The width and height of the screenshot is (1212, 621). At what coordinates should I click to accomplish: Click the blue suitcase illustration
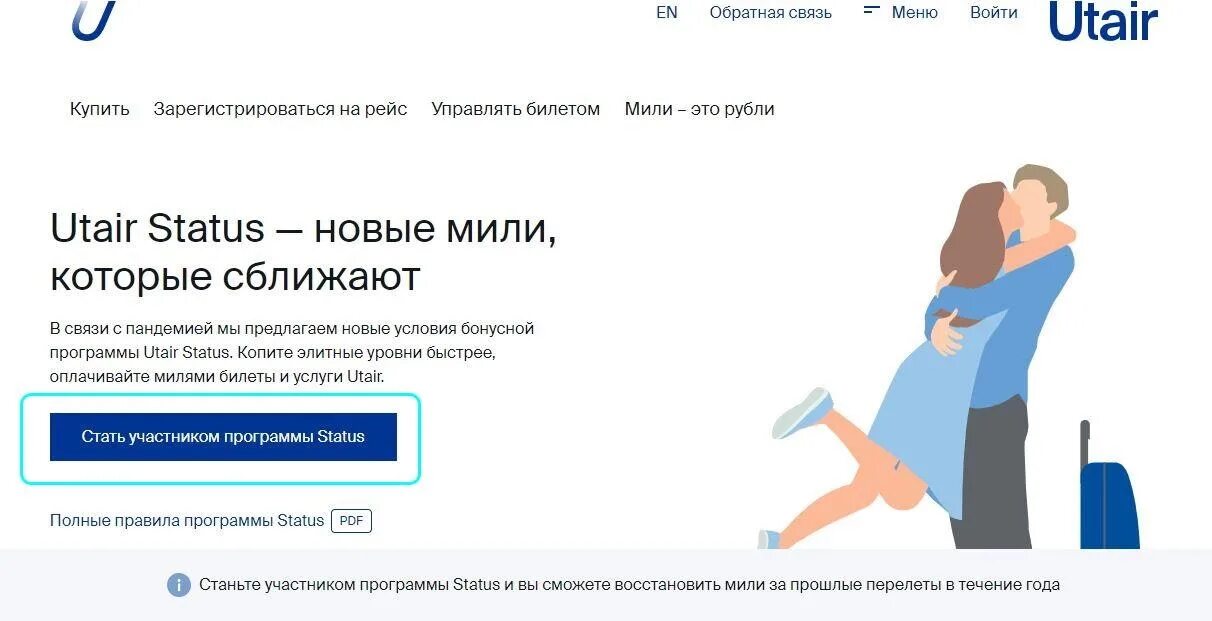1107,487
